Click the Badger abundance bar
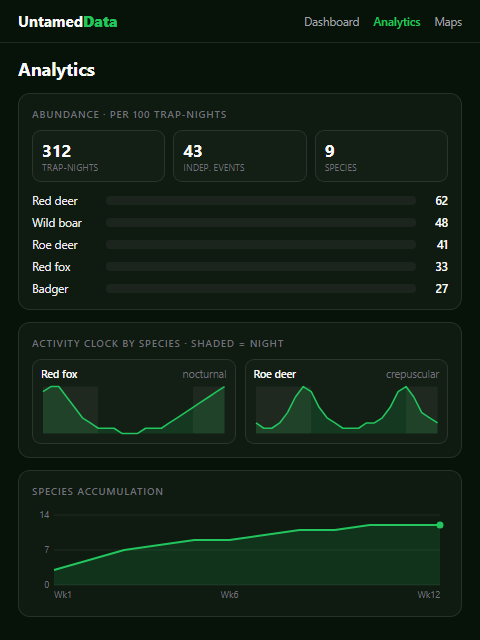This screenshot has width=480, height=640. coord(261,289)
